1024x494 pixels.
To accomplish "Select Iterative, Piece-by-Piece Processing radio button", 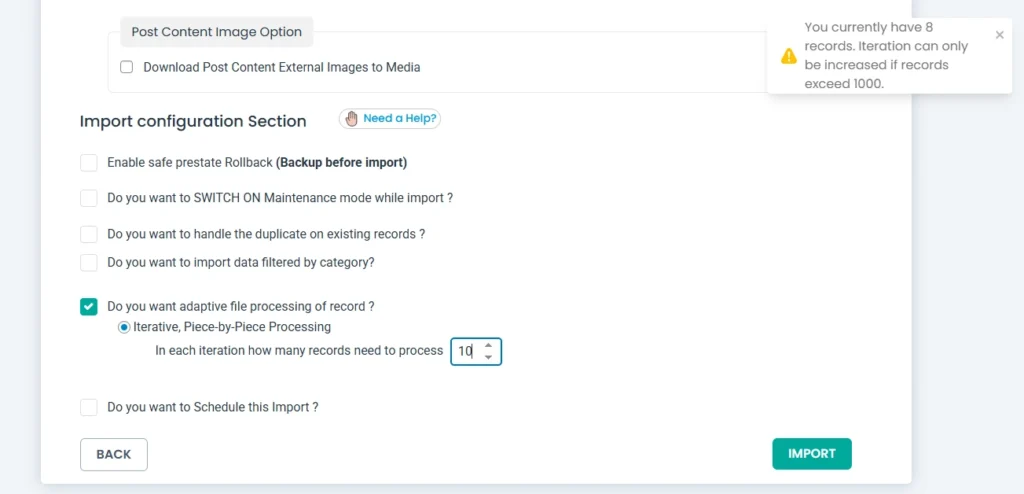I will point(125,327).
